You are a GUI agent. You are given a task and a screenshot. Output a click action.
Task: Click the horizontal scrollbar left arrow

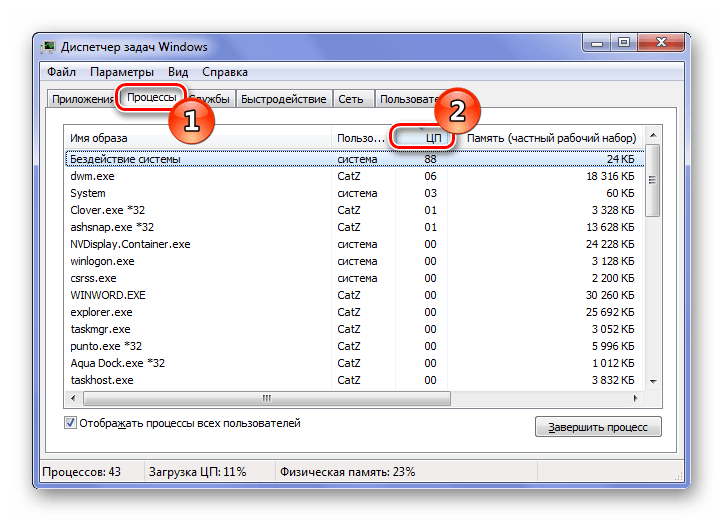coord(73,398)
